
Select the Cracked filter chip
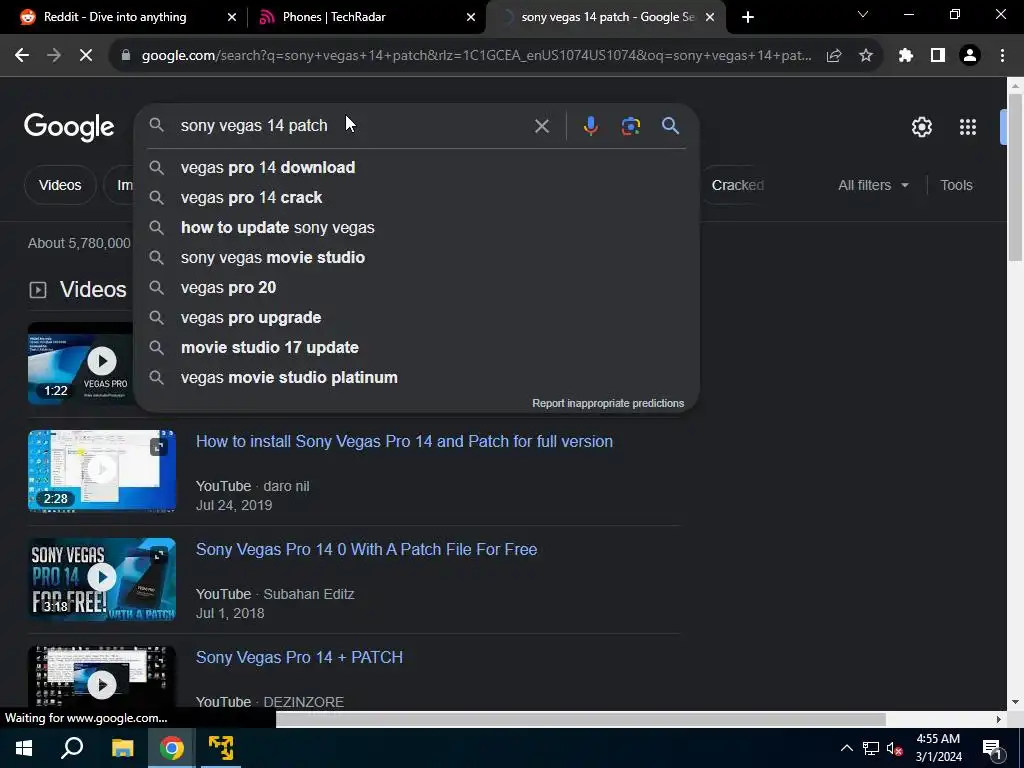coord(737,185)
